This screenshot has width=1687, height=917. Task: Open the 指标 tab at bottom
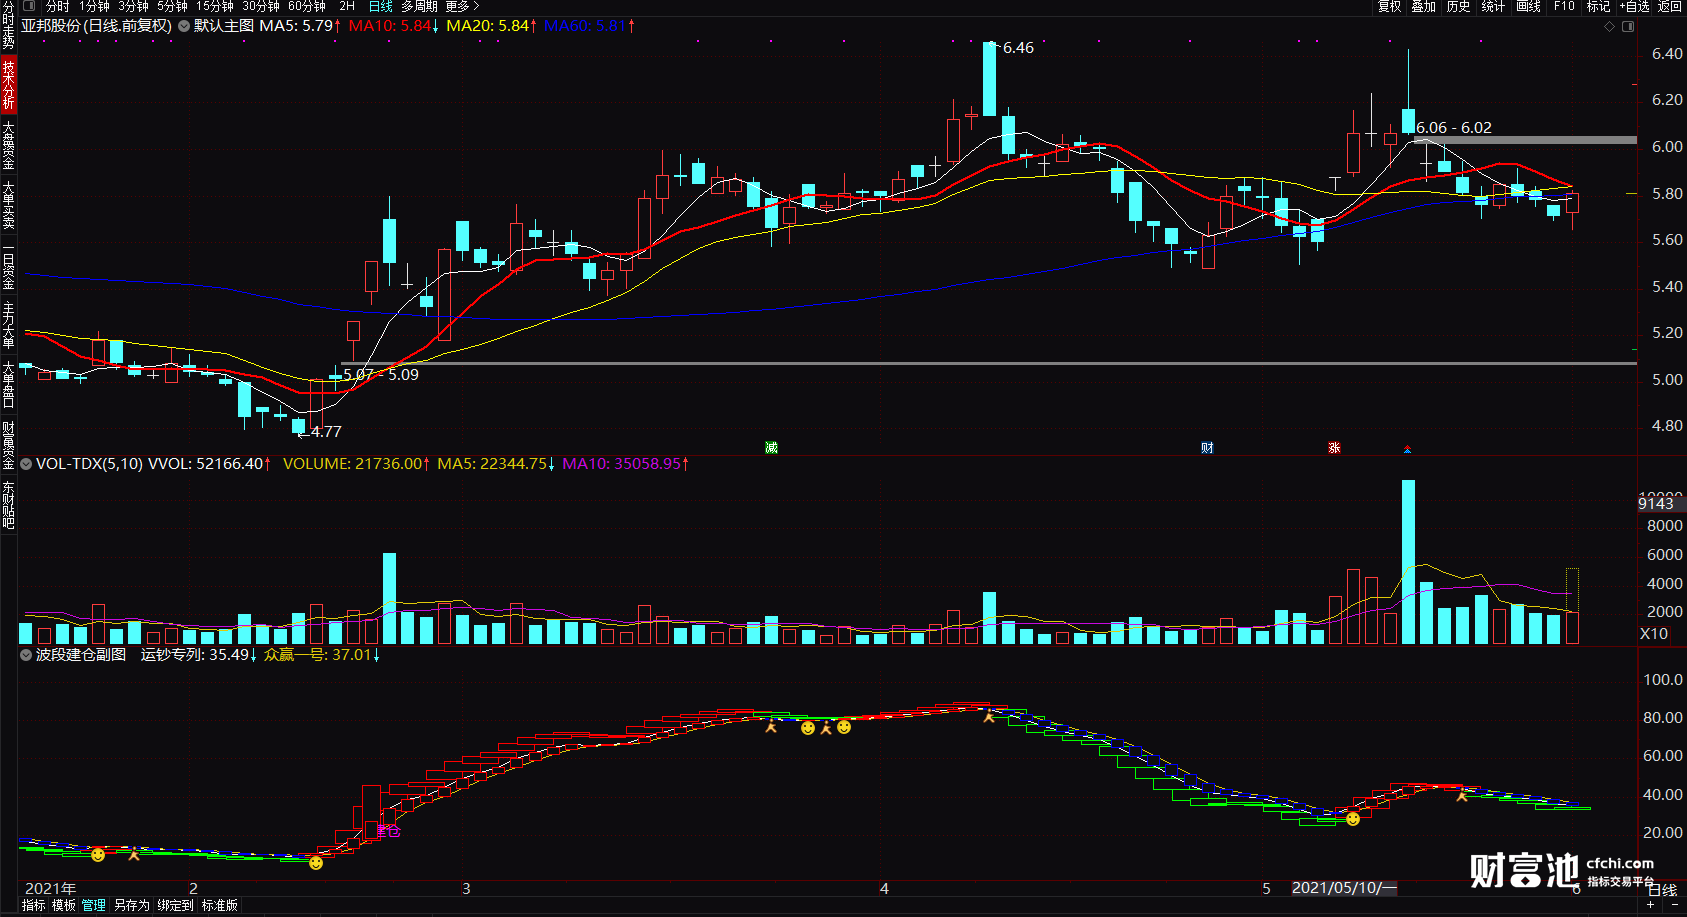tap(33, 905)
